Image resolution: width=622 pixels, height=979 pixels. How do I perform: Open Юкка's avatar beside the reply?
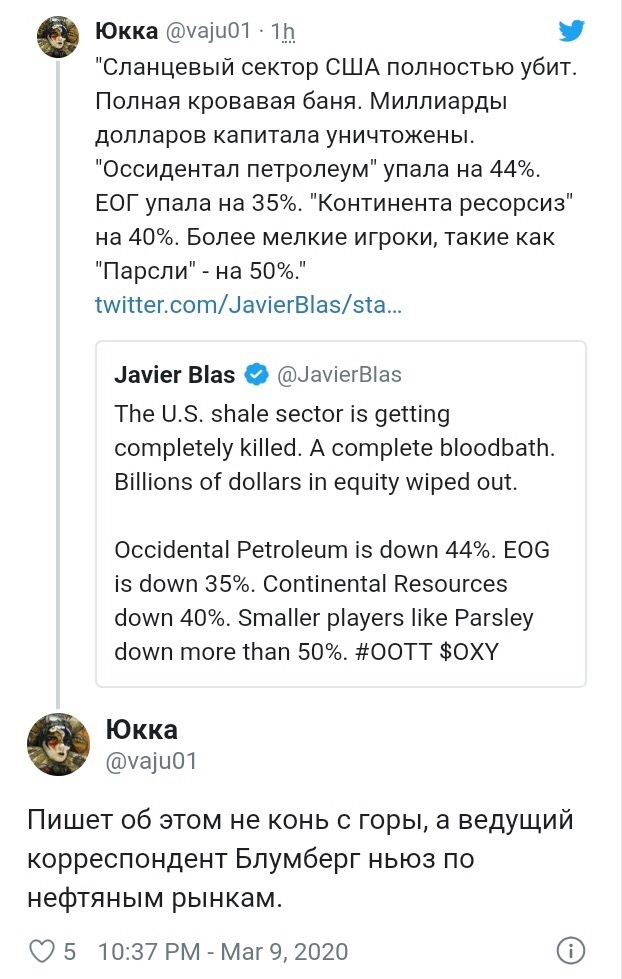(x=59, y=744)
